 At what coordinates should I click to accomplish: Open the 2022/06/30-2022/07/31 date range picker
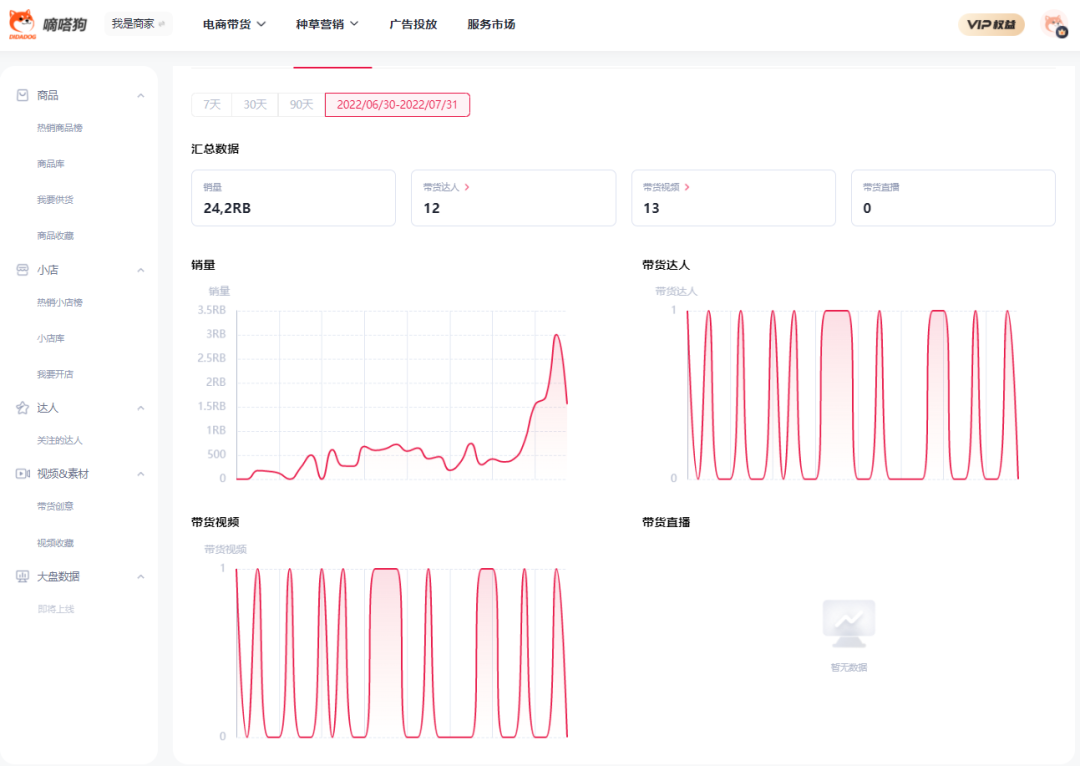(x=397, y=105)
